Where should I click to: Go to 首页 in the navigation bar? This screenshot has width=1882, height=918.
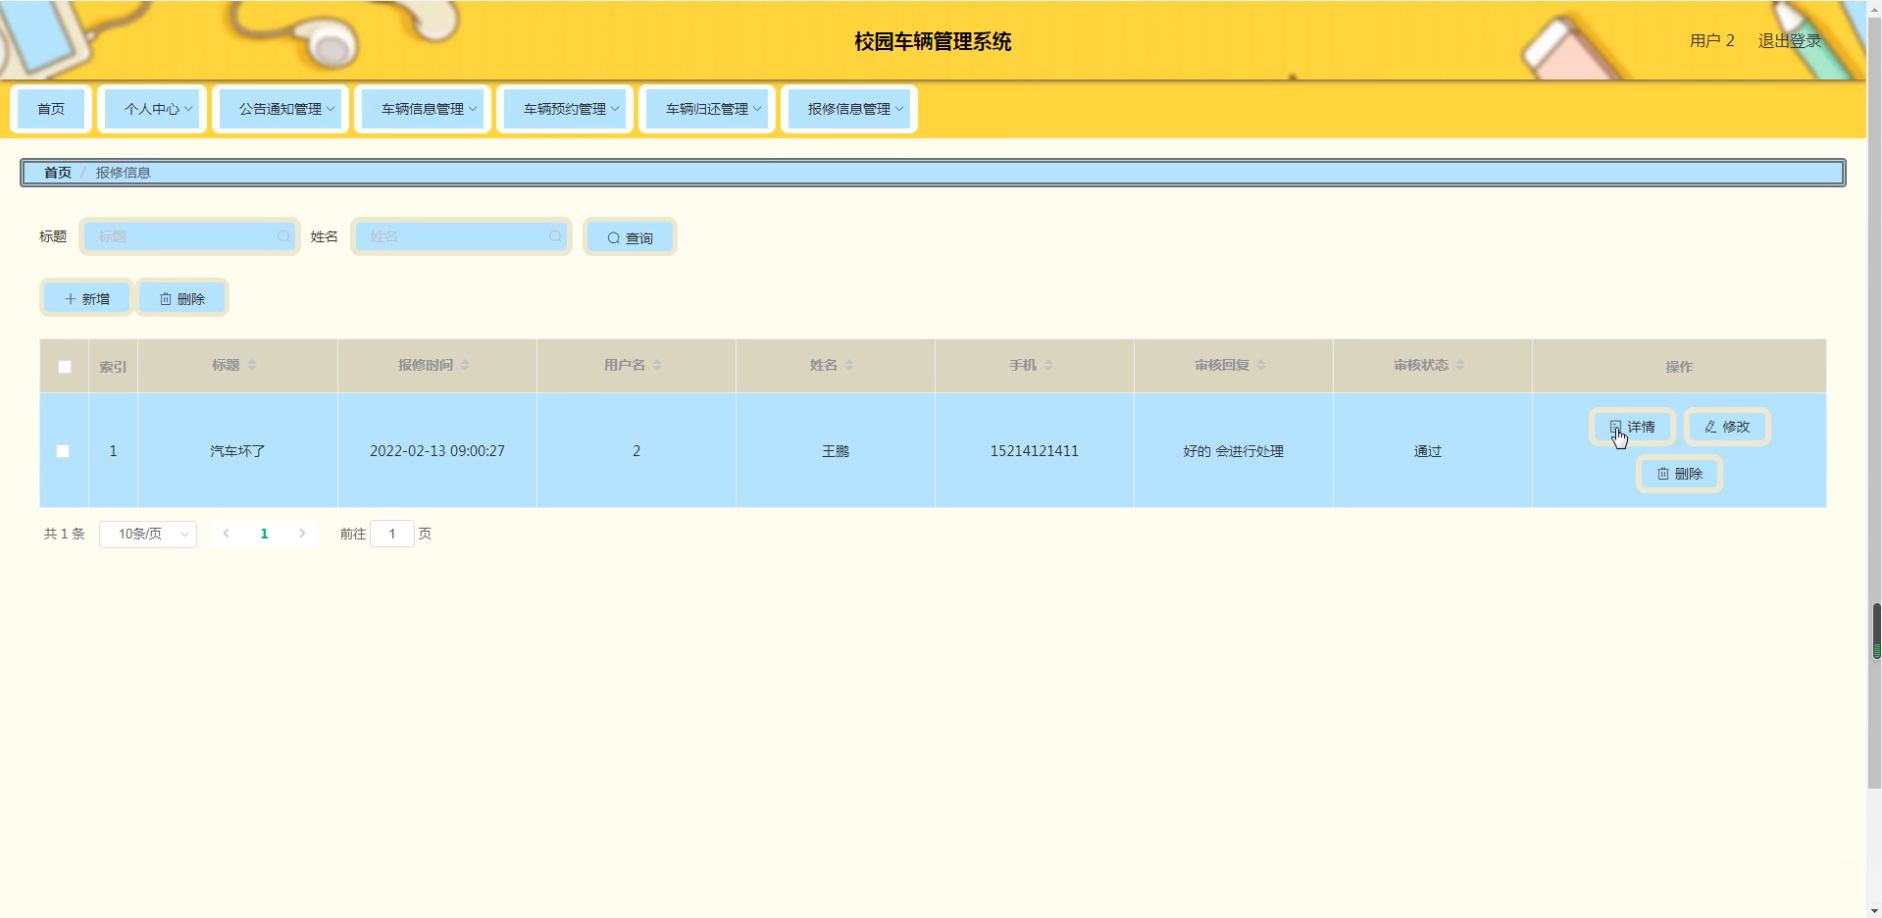point(51,109)
